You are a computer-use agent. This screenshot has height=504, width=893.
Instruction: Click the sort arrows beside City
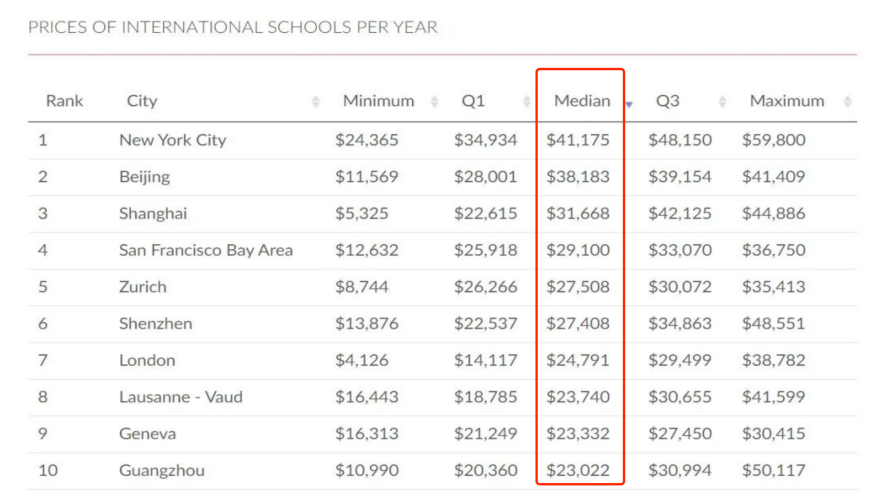(x=316, y=101)
